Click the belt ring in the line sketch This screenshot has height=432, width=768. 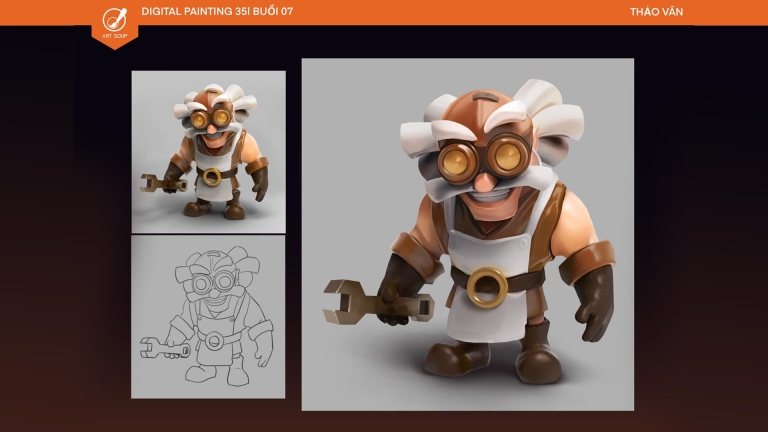(212, 340)
